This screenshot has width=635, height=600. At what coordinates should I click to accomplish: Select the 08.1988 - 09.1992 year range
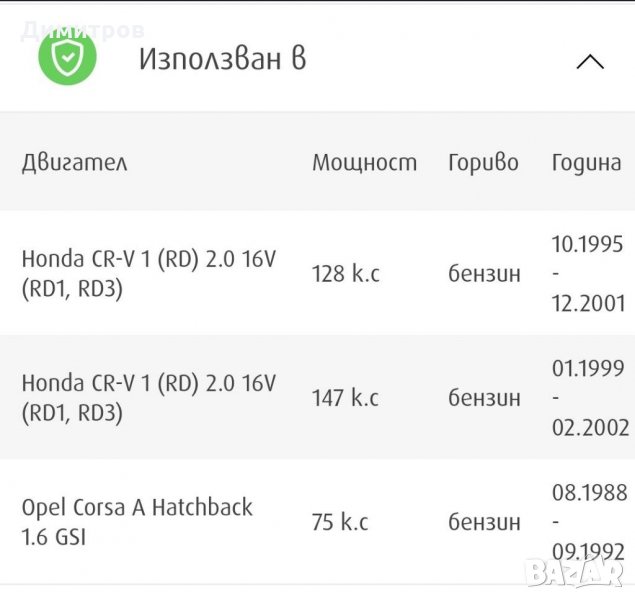pos(590,521)
